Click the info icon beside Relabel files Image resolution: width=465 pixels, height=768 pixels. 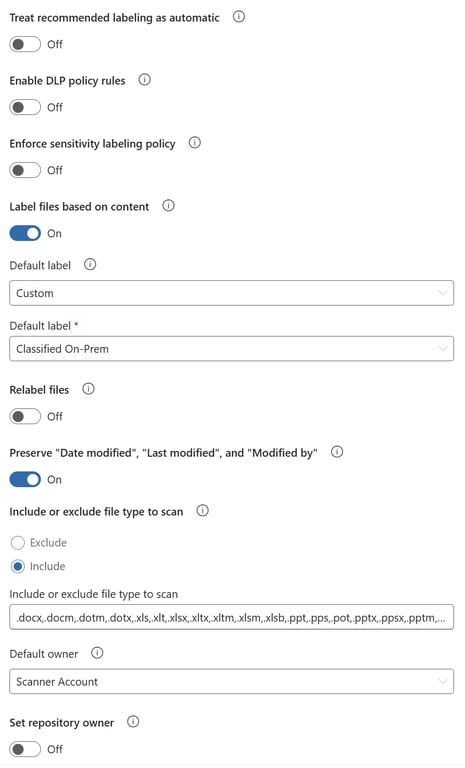coord(88,389)
